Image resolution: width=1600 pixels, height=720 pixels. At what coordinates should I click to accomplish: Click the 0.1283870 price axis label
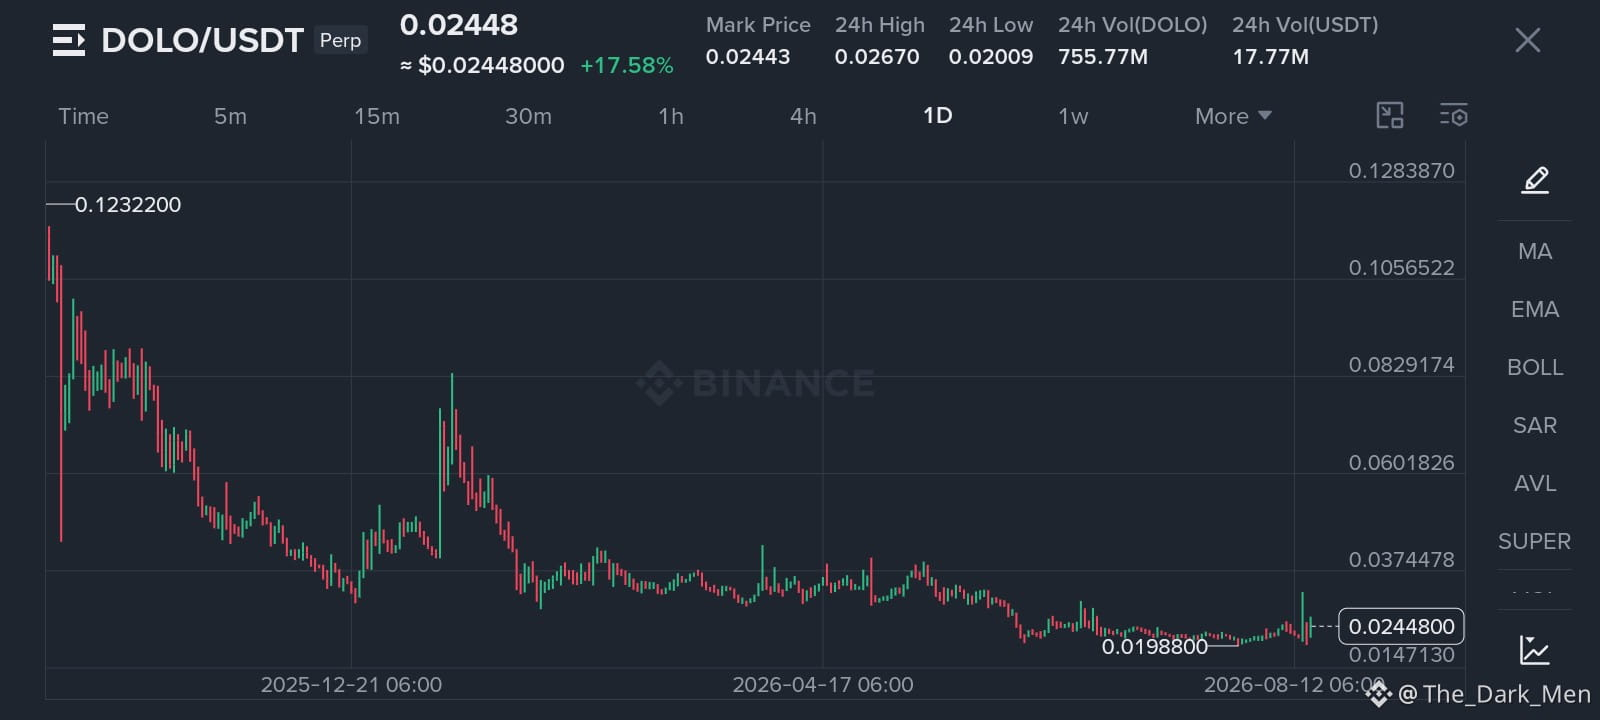[1402, 171]
